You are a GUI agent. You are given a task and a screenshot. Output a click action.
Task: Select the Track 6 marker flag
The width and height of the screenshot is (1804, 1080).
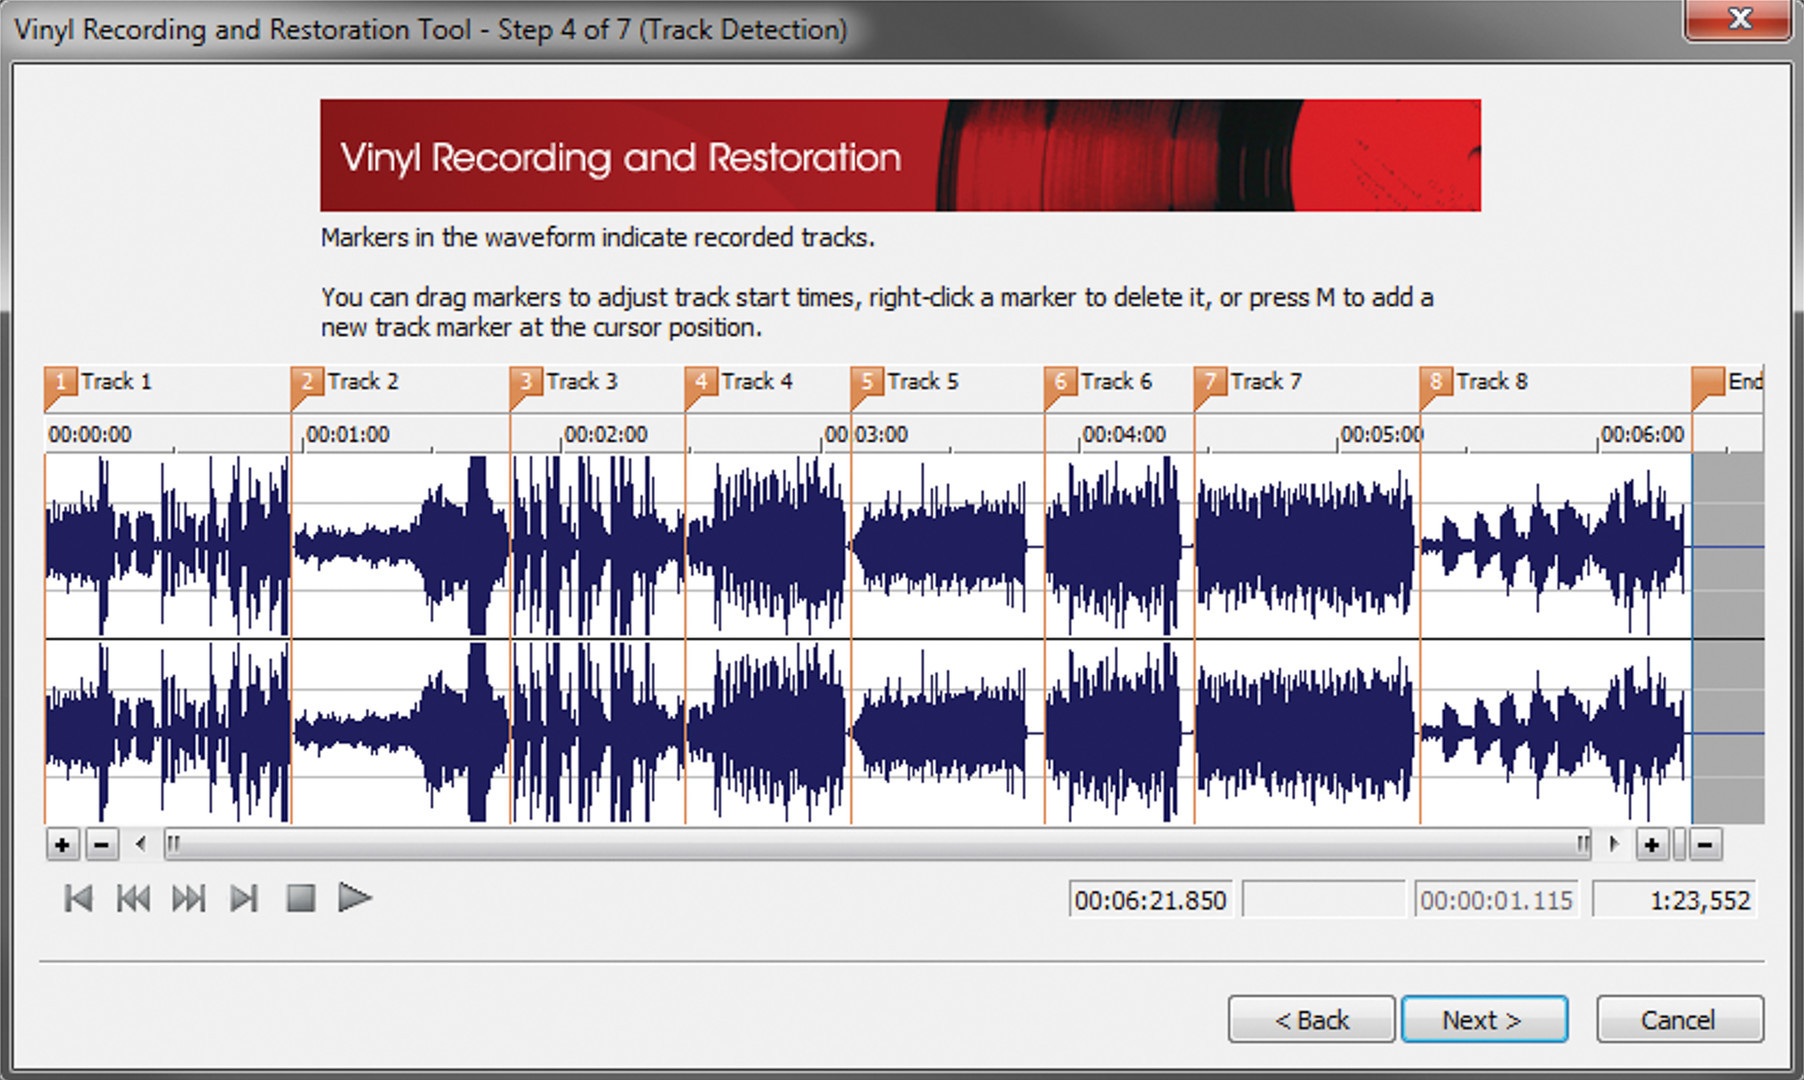1060,384
